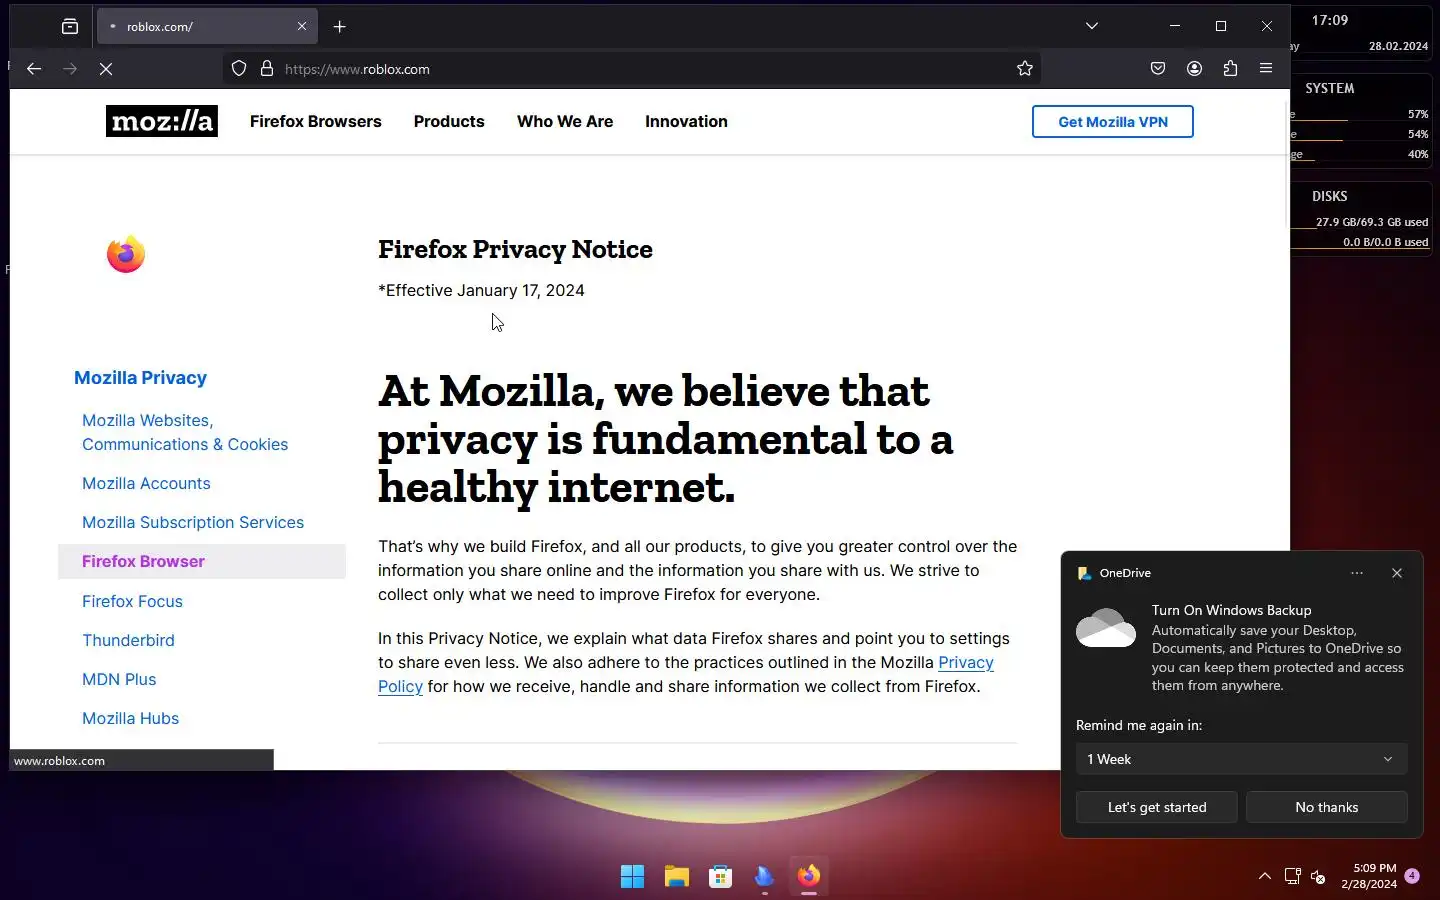Image resolution: width=1440 pixels, height=900 pixels.
Task: Open the list all tabs dropdown
Action: tap(1092, 26)
